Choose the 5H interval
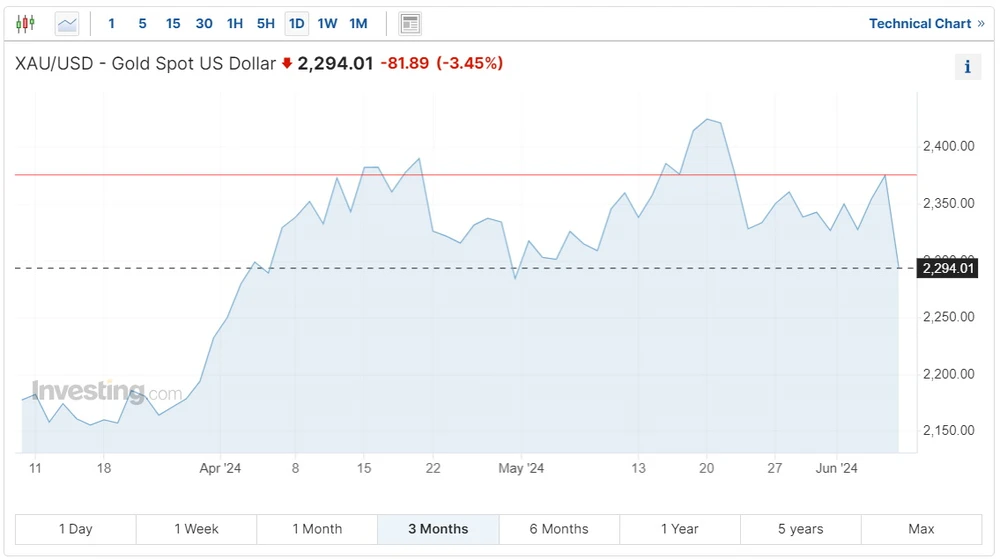1000x559 pixels. pos(266,23)
